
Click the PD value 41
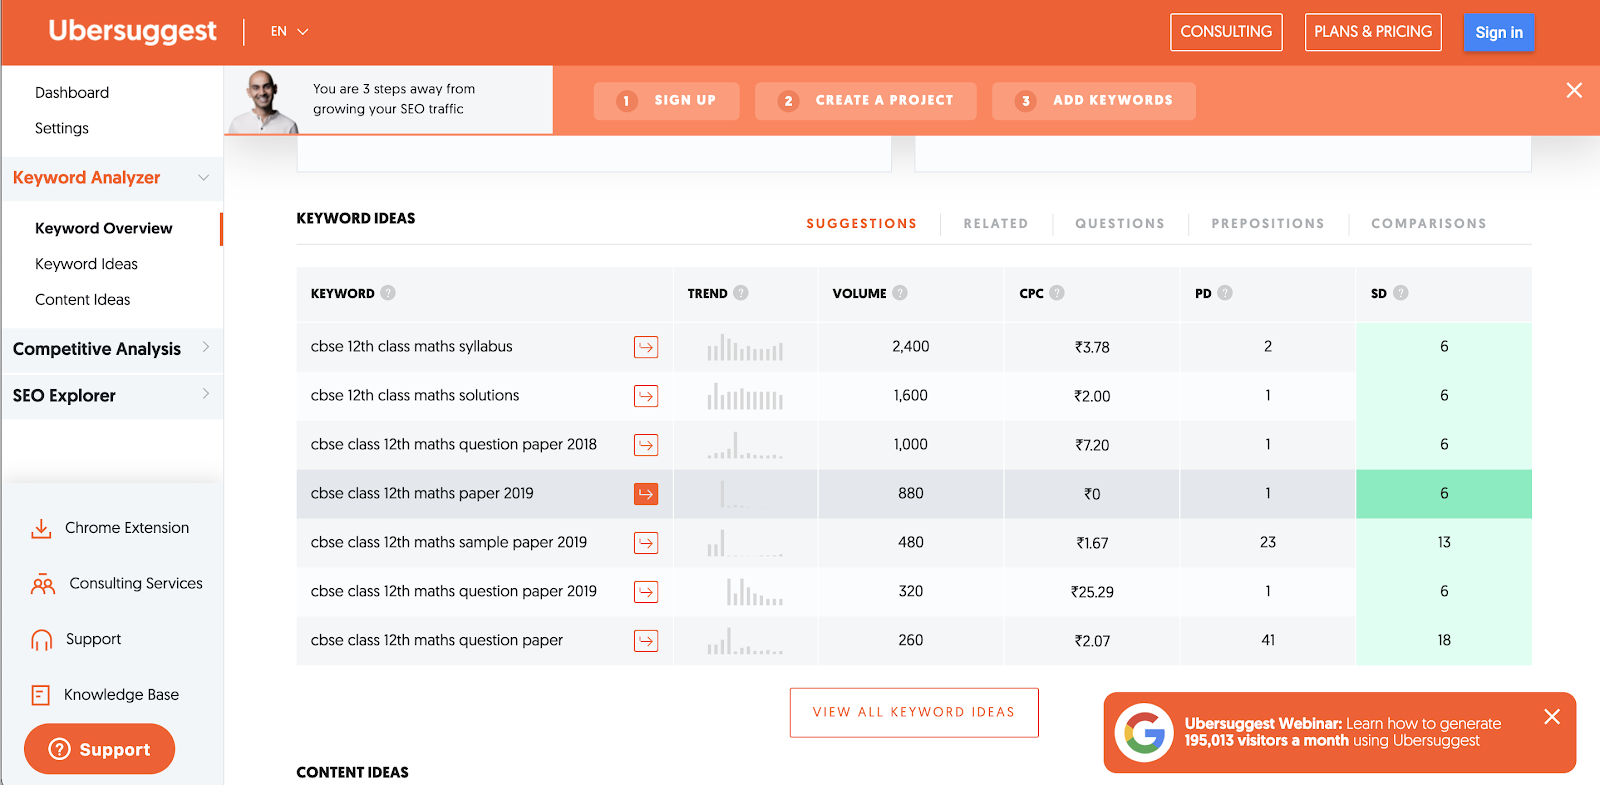1268,641
